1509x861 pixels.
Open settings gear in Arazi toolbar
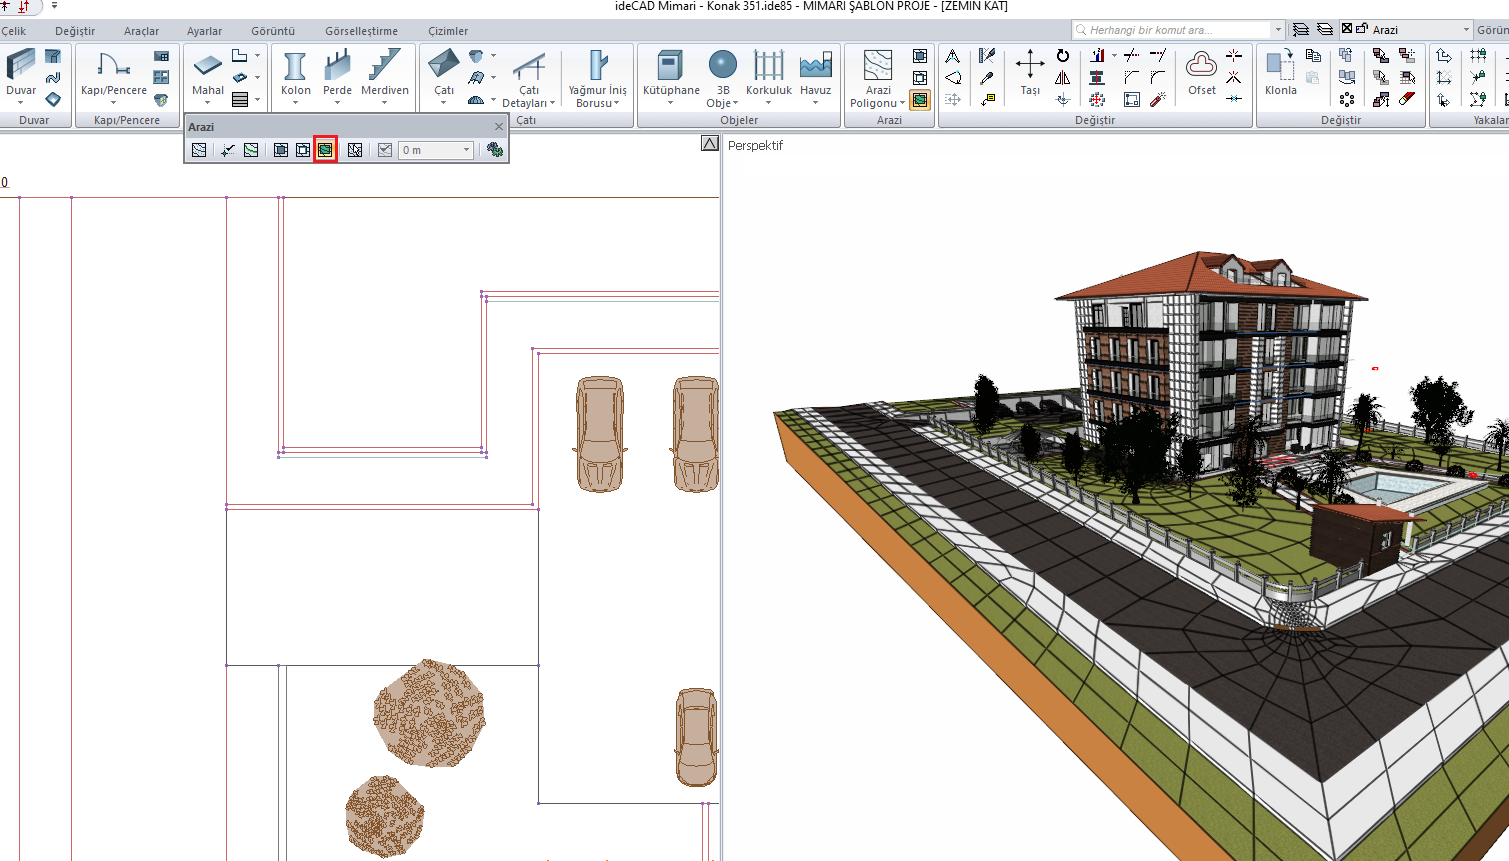coord(495,150)
